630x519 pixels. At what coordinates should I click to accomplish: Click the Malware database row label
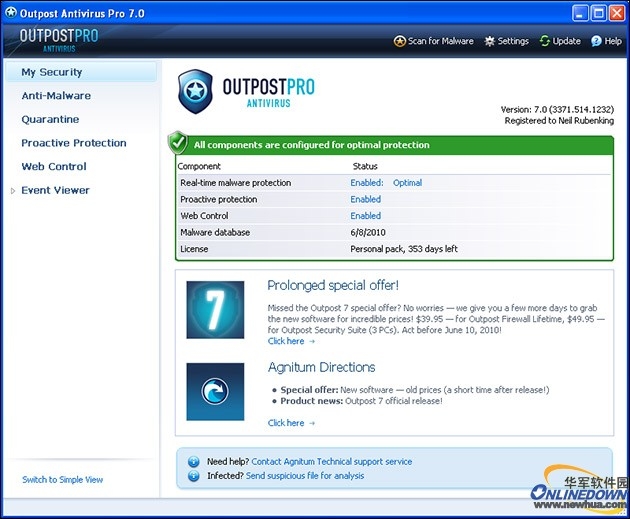click(215, 232)
